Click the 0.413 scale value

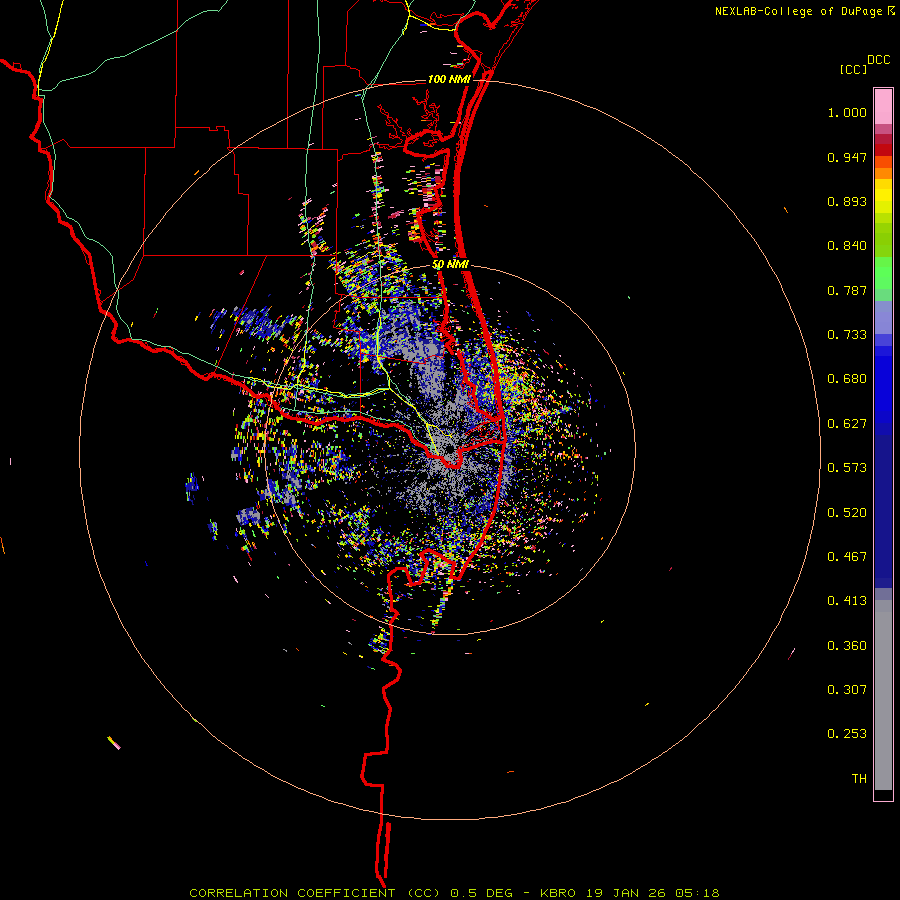[x=847, y=601]
